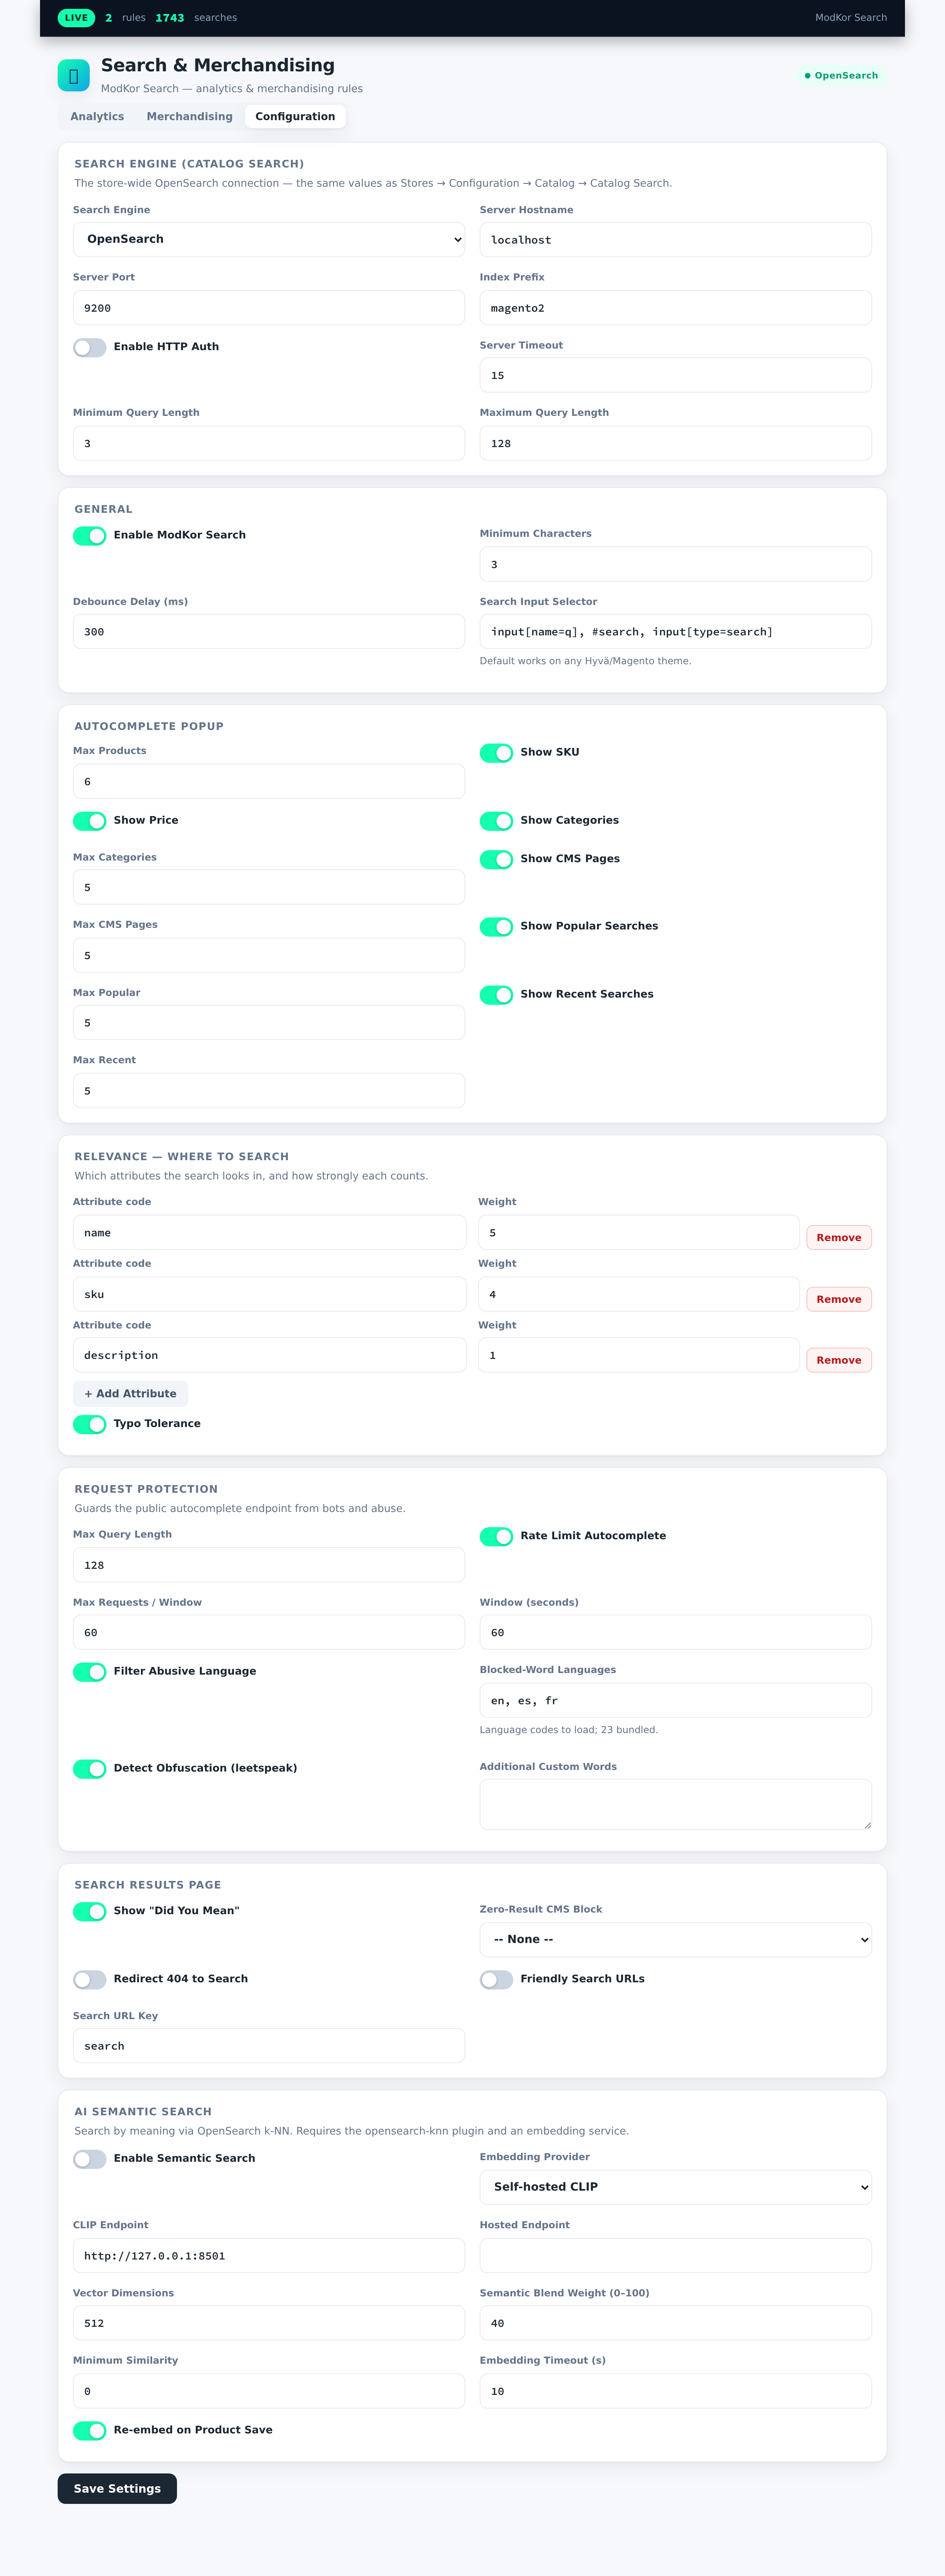
Task: Switch to the Analytics tab
Action: coord(97,117)
